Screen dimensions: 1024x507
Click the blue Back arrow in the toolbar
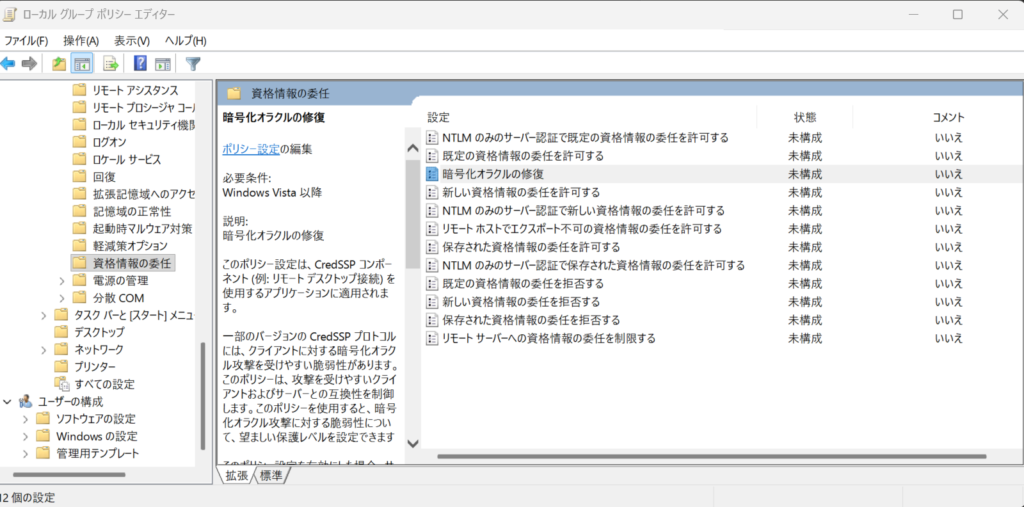pyautogui.click(x=8, y=63)
